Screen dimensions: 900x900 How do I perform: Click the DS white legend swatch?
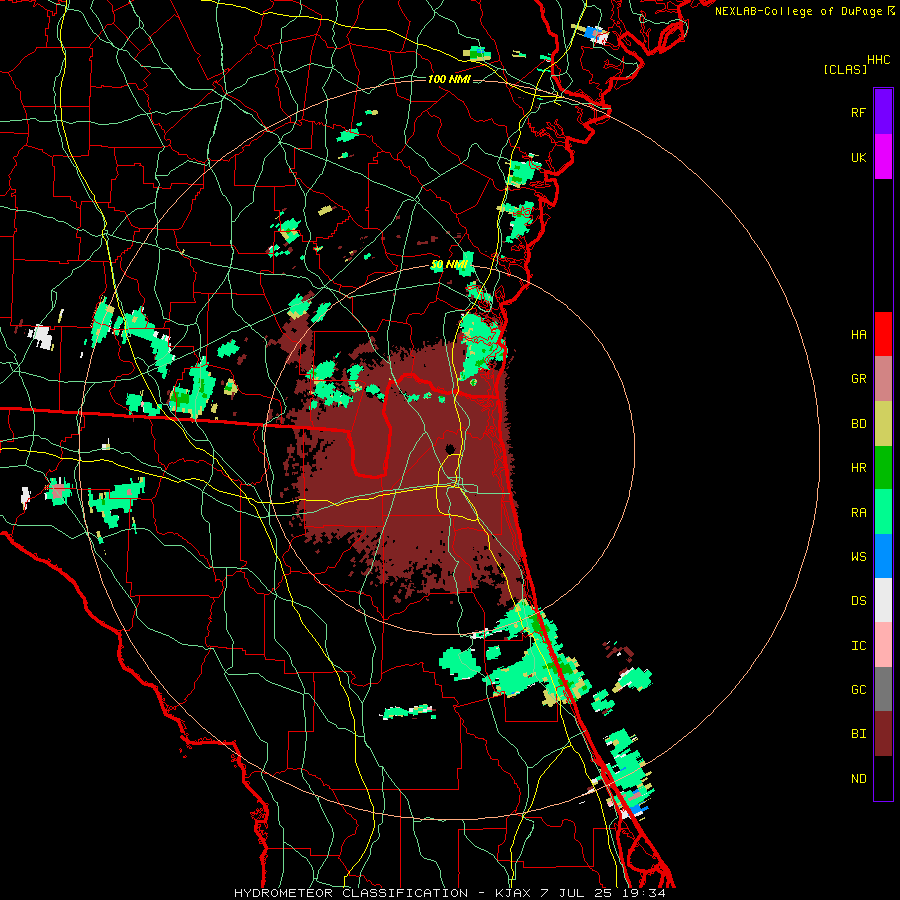click(883, 600)
